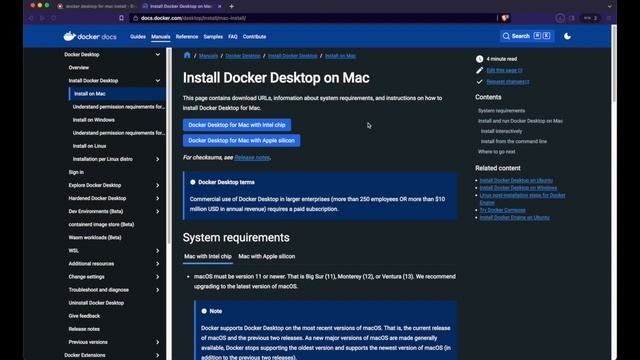Open Overview in the sidebar
Image resolution: width=640 pixels, height=360 pixels.
pyautogui.click(x=78, y=68)
